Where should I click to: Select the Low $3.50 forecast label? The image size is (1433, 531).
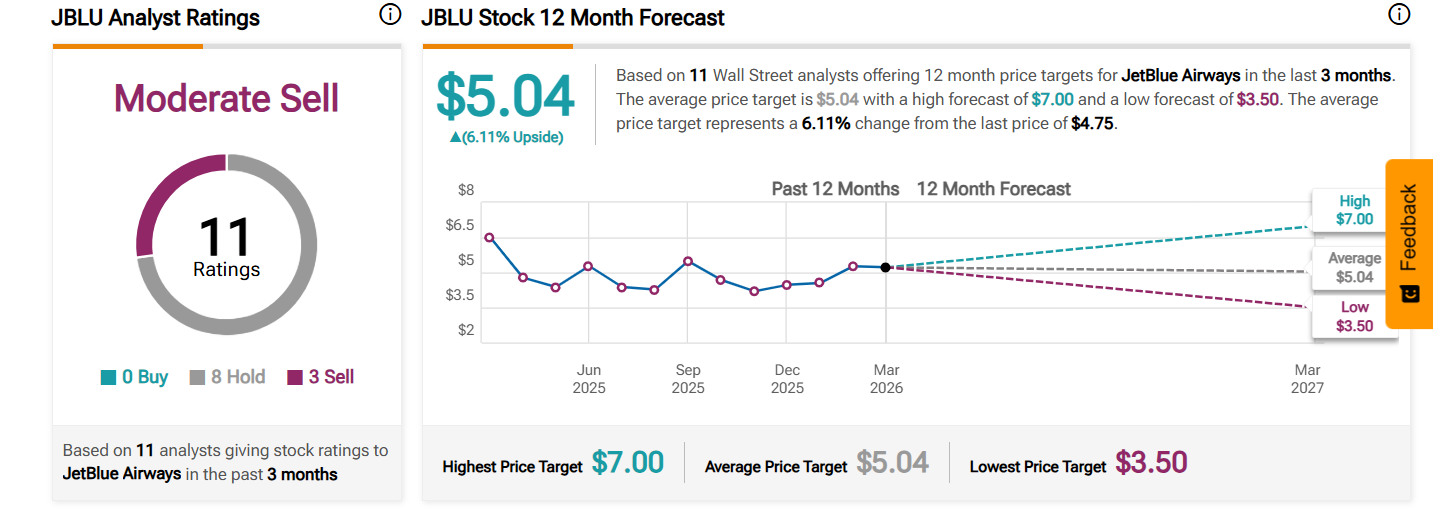click(1354, 316)
